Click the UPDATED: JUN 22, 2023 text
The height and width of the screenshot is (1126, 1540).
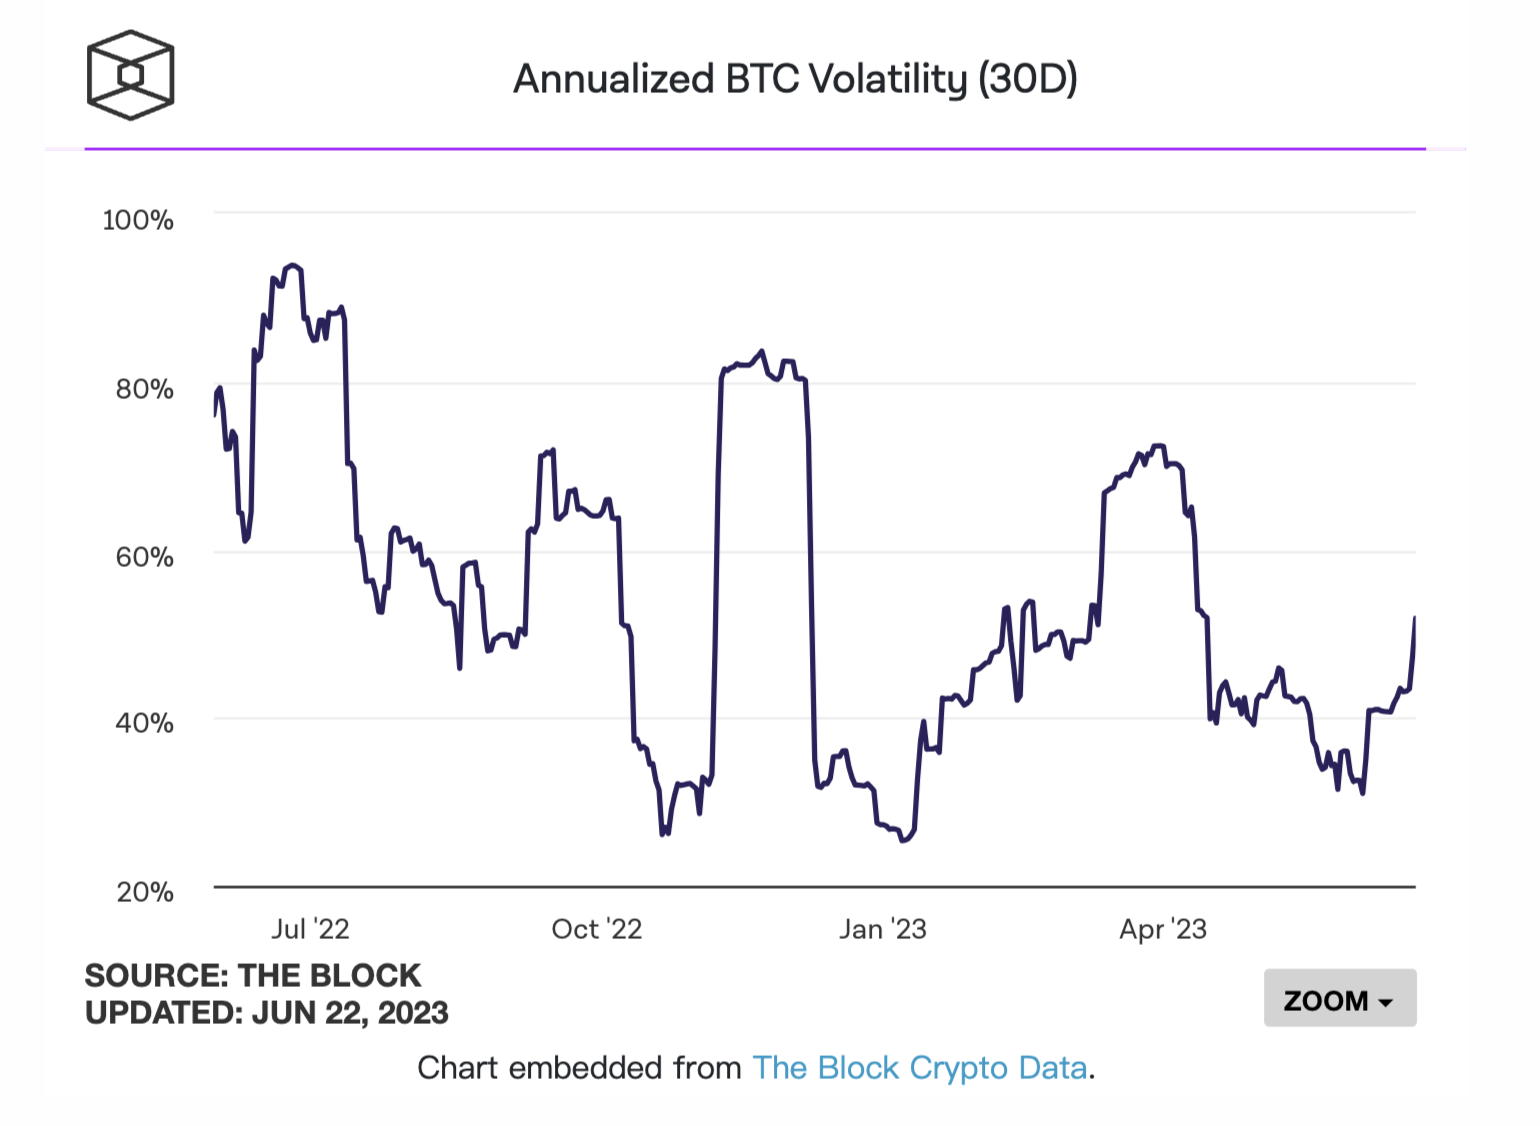[x=266, y=1013]
